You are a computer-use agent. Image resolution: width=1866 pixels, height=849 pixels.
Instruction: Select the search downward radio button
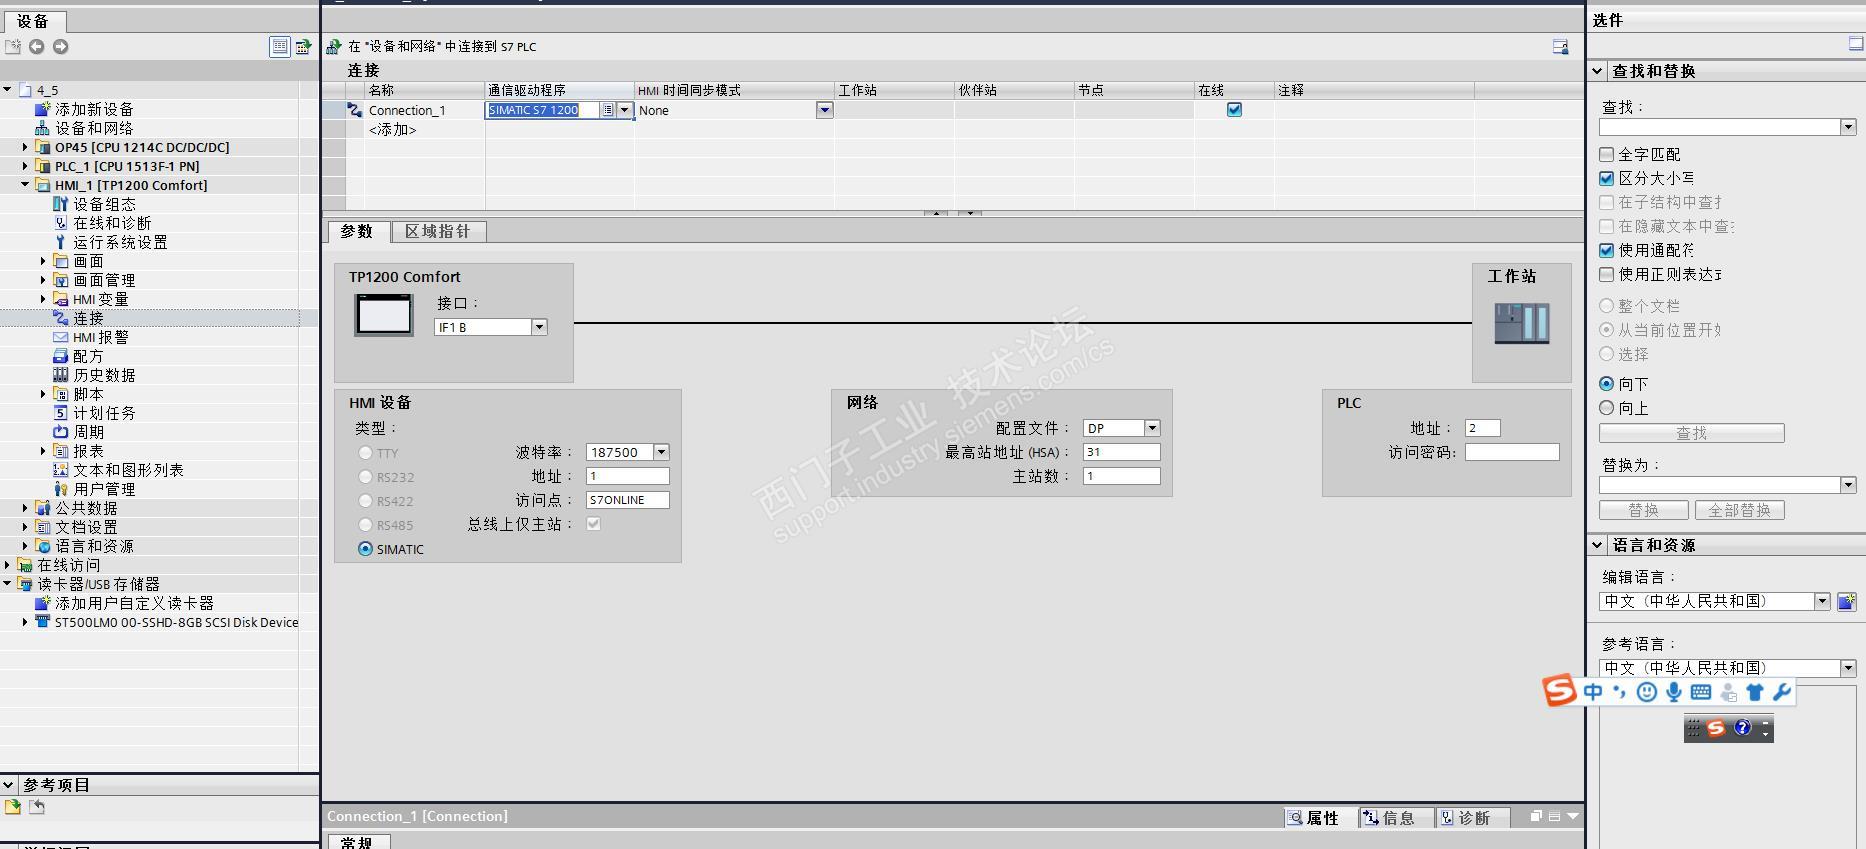1606,384
